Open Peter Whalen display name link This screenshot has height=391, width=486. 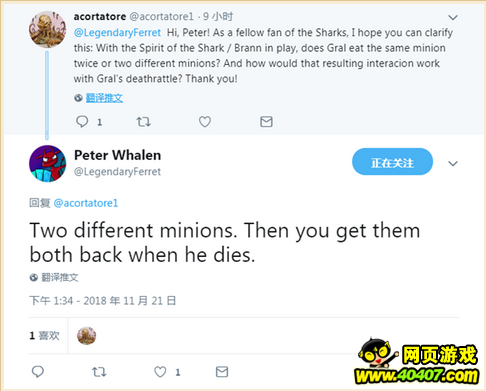click(x=117, y=155)
